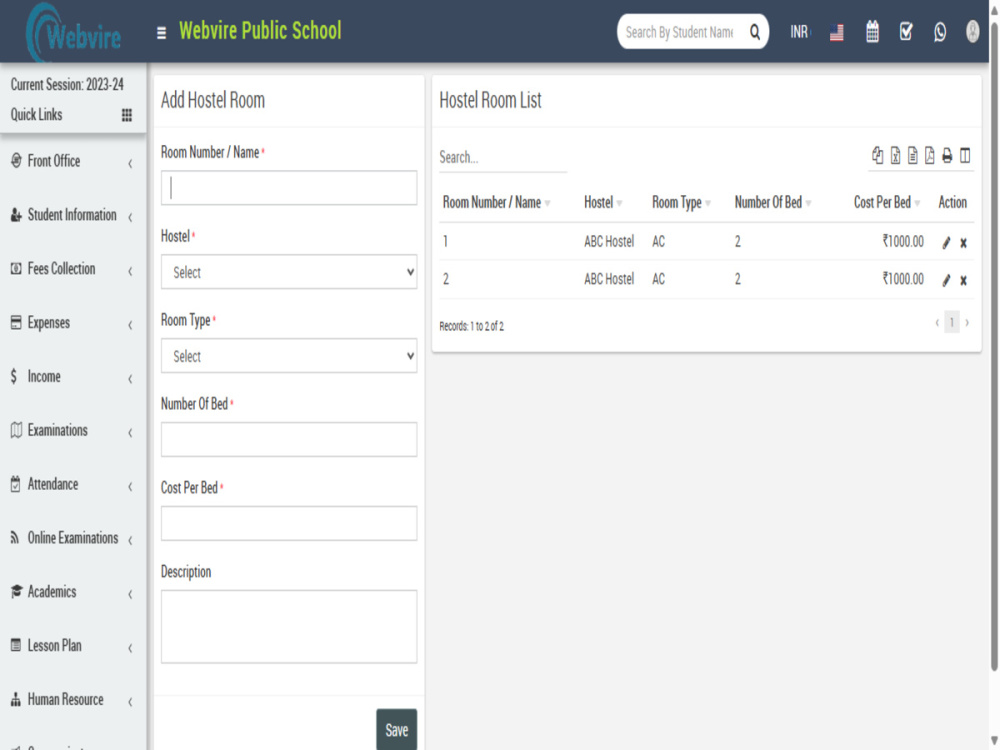The image size is (1000, 750).
Task: Focus the room list Search box
Action: [x=503, y=158]
